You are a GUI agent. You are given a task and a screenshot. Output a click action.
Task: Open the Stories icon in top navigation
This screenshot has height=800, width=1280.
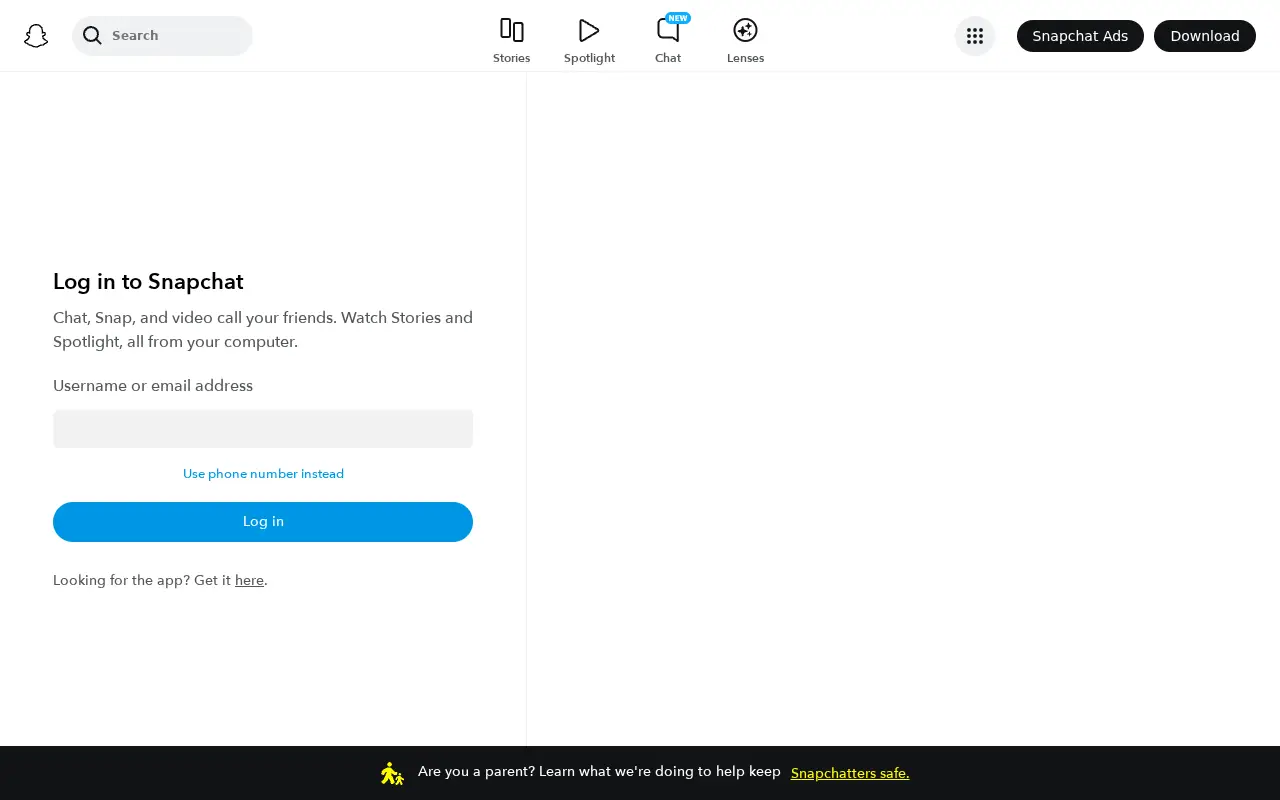coord(511,30)
